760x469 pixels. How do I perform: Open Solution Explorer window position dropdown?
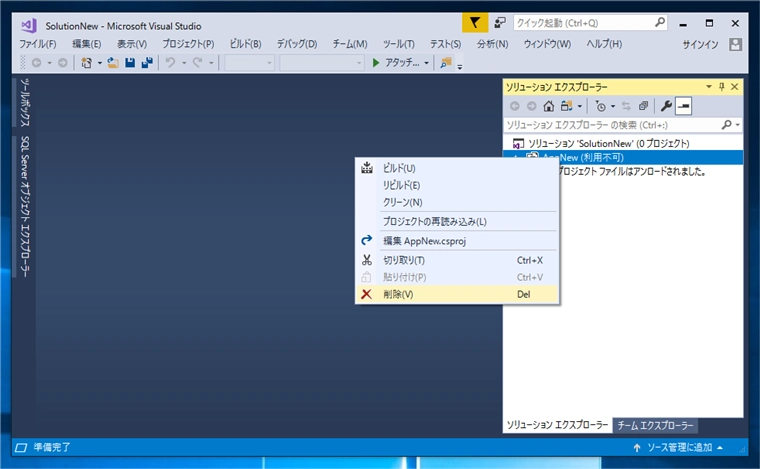tap(709, 87)
